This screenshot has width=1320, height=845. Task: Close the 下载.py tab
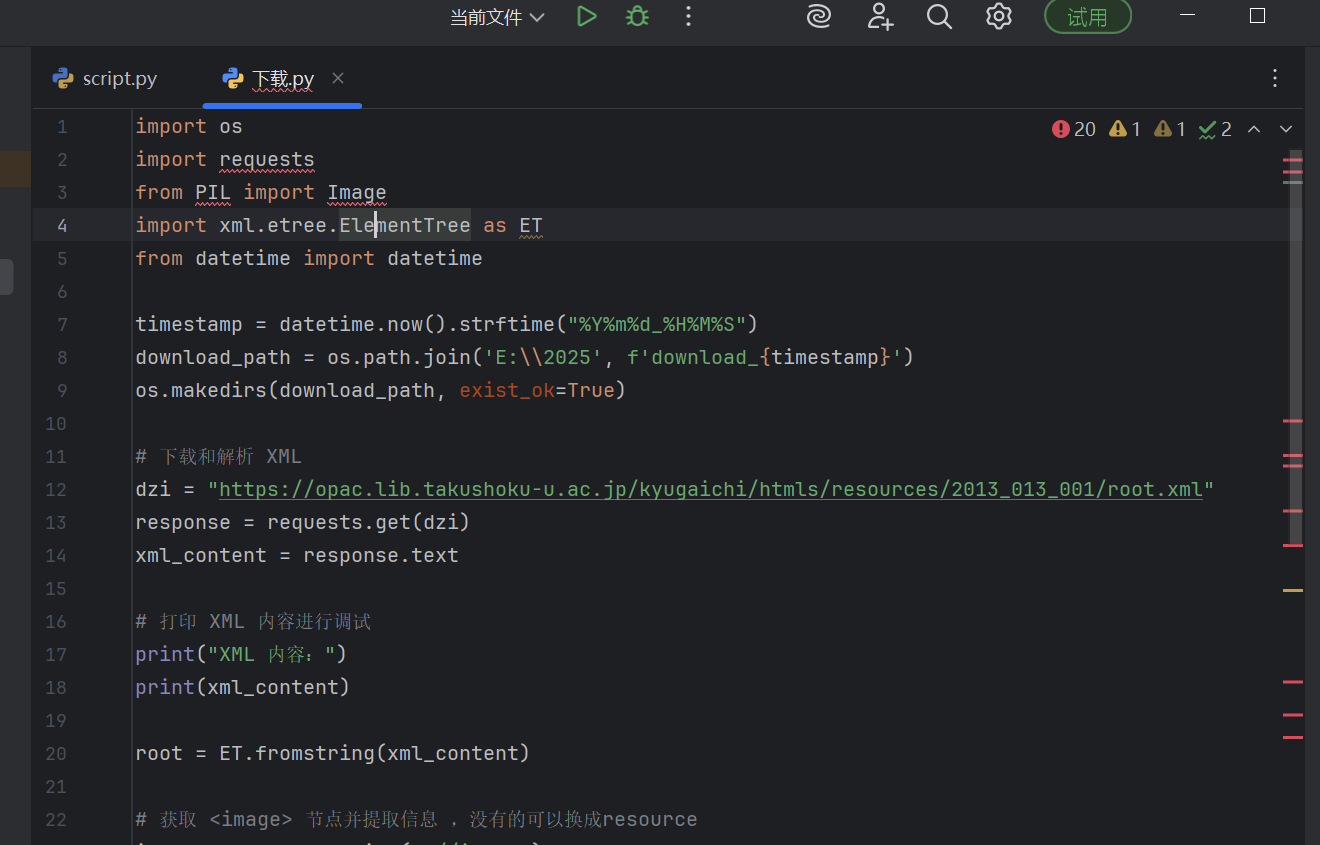click(338, 78)
